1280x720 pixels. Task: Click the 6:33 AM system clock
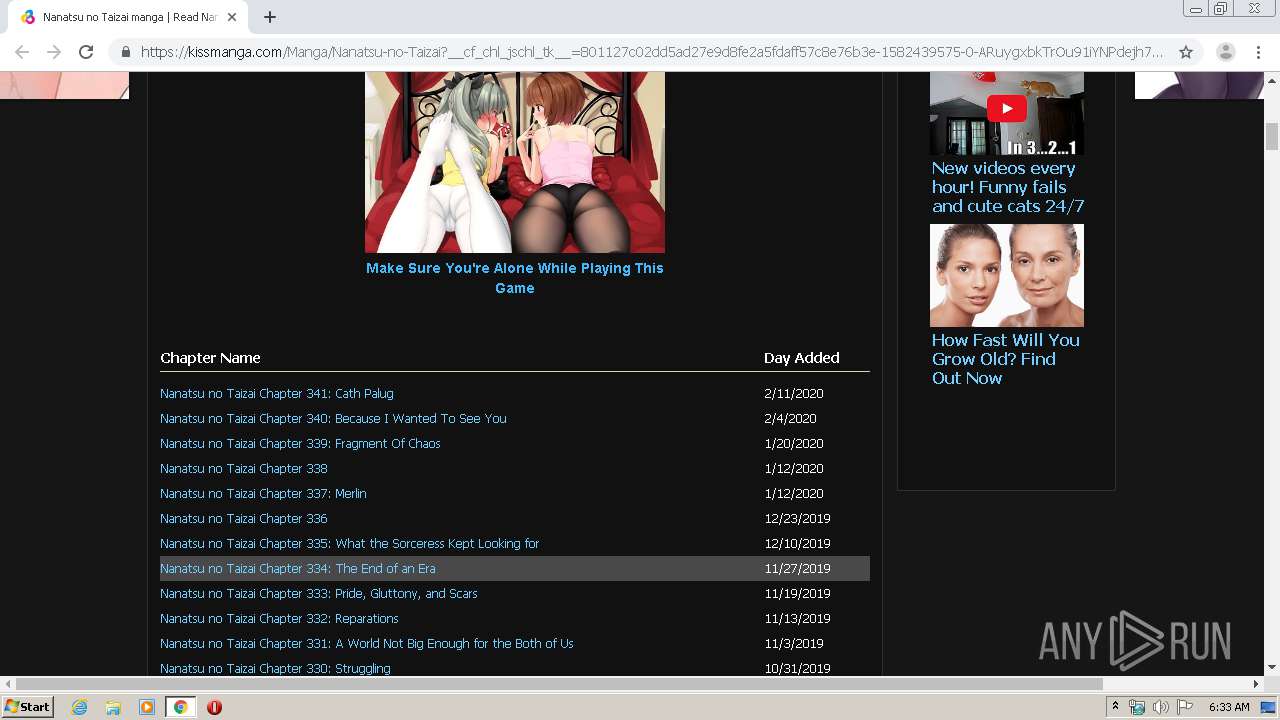click(x=1229, y=707)
